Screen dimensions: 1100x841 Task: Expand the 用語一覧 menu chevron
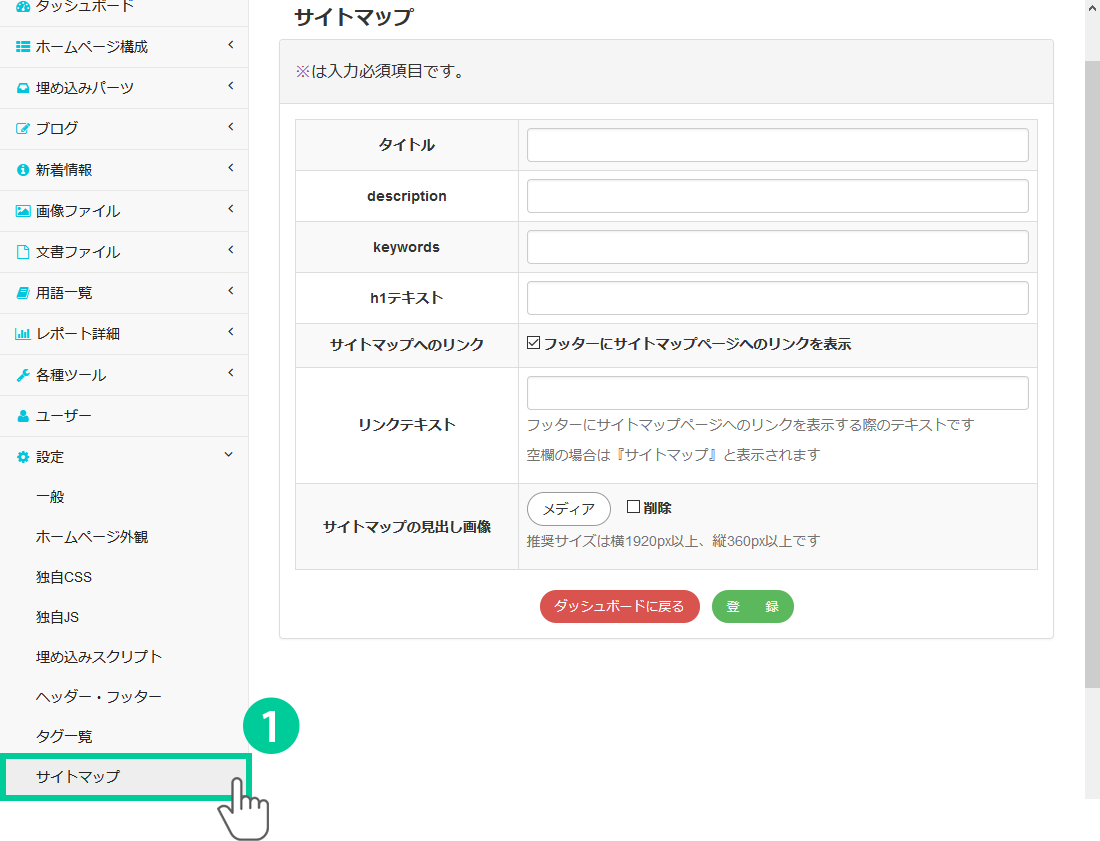(x=230, y=291)
